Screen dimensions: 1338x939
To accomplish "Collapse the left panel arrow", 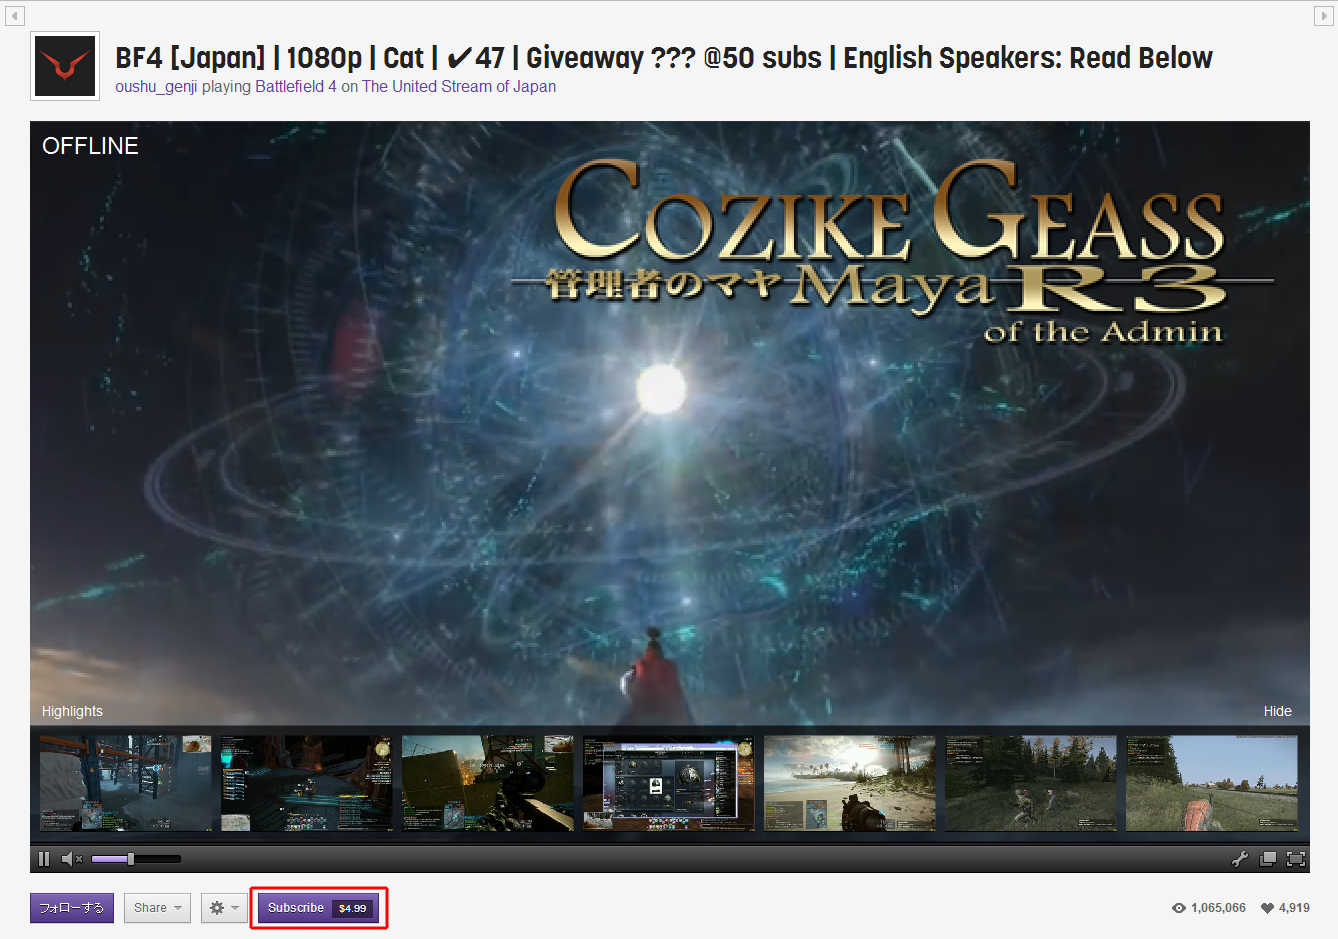I will pyautogui.click(x=15, y=16).
